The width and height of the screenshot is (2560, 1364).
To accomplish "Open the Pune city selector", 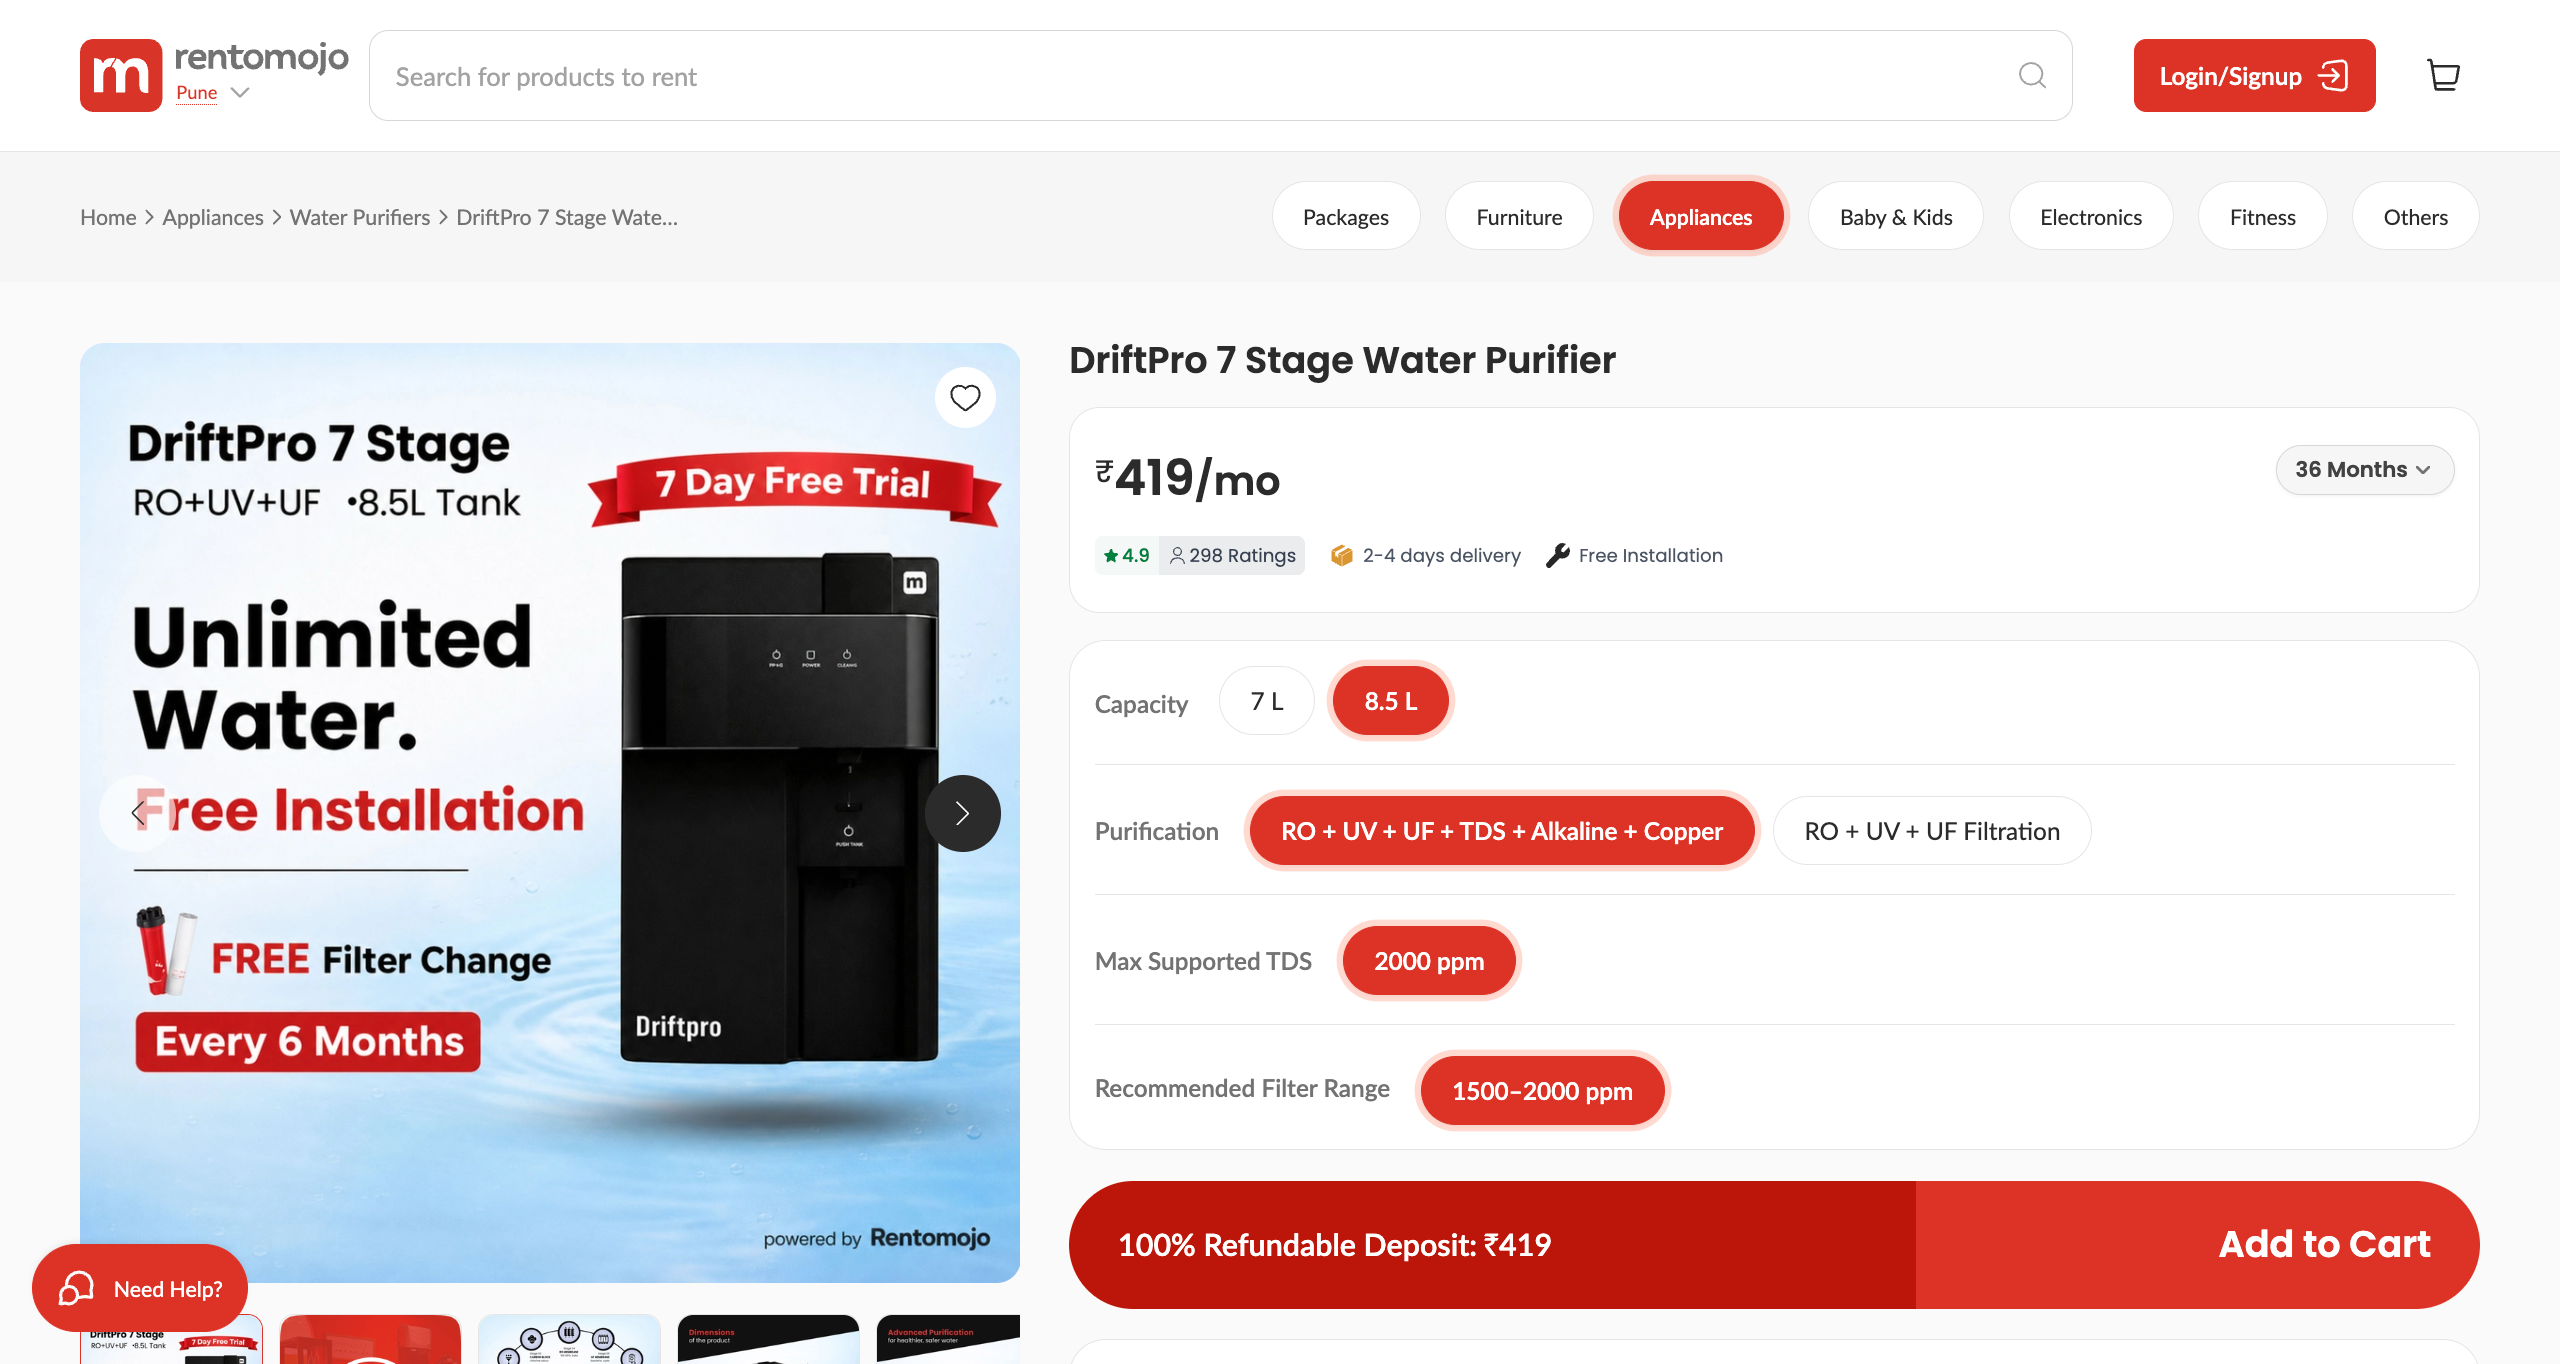I will (212, 92).
